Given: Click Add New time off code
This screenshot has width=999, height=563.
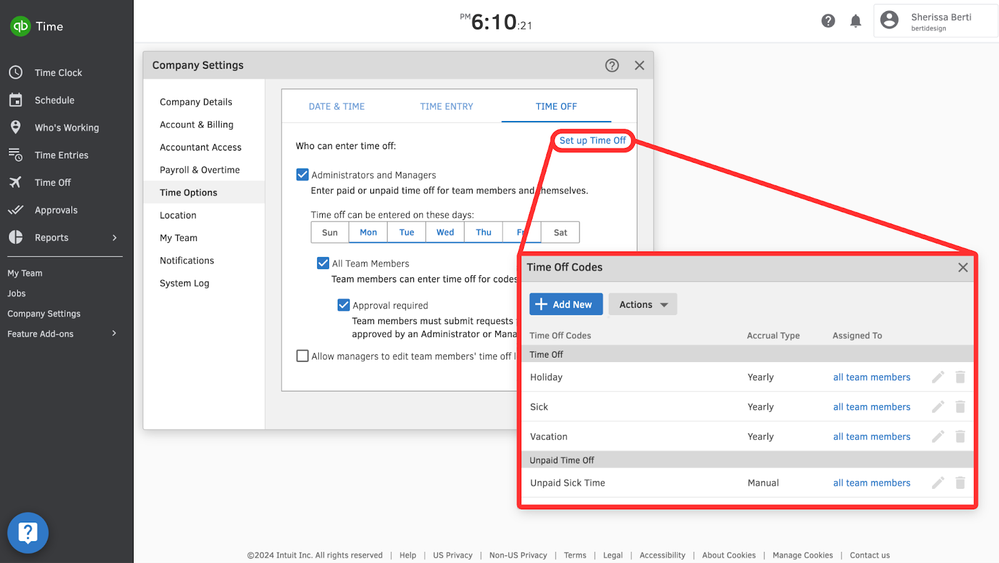Looking at the screenshot, I should (566, 304).
